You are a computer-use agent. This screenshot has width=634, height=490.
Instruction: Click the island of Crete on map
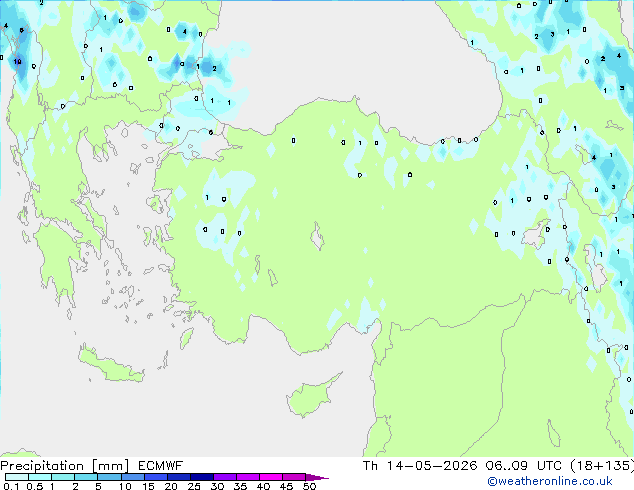[111, 365]
